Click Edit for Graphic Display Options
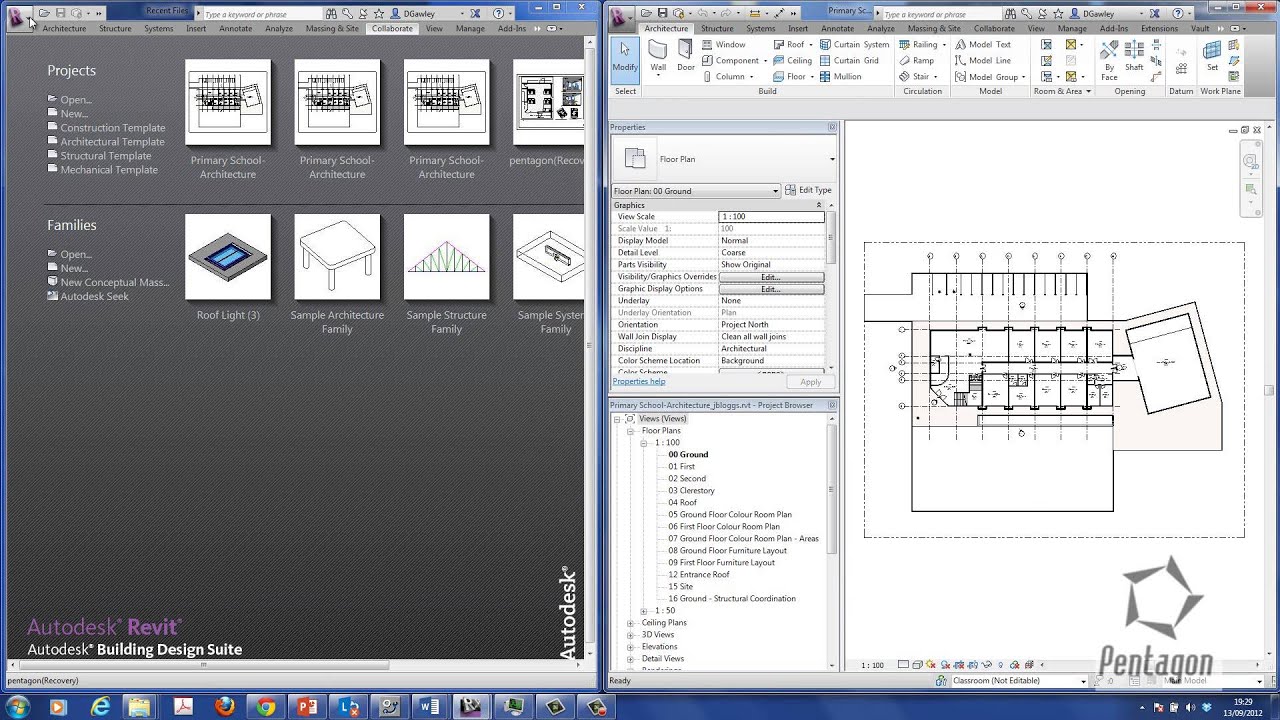1280x720 pixels. click(771, 289)
